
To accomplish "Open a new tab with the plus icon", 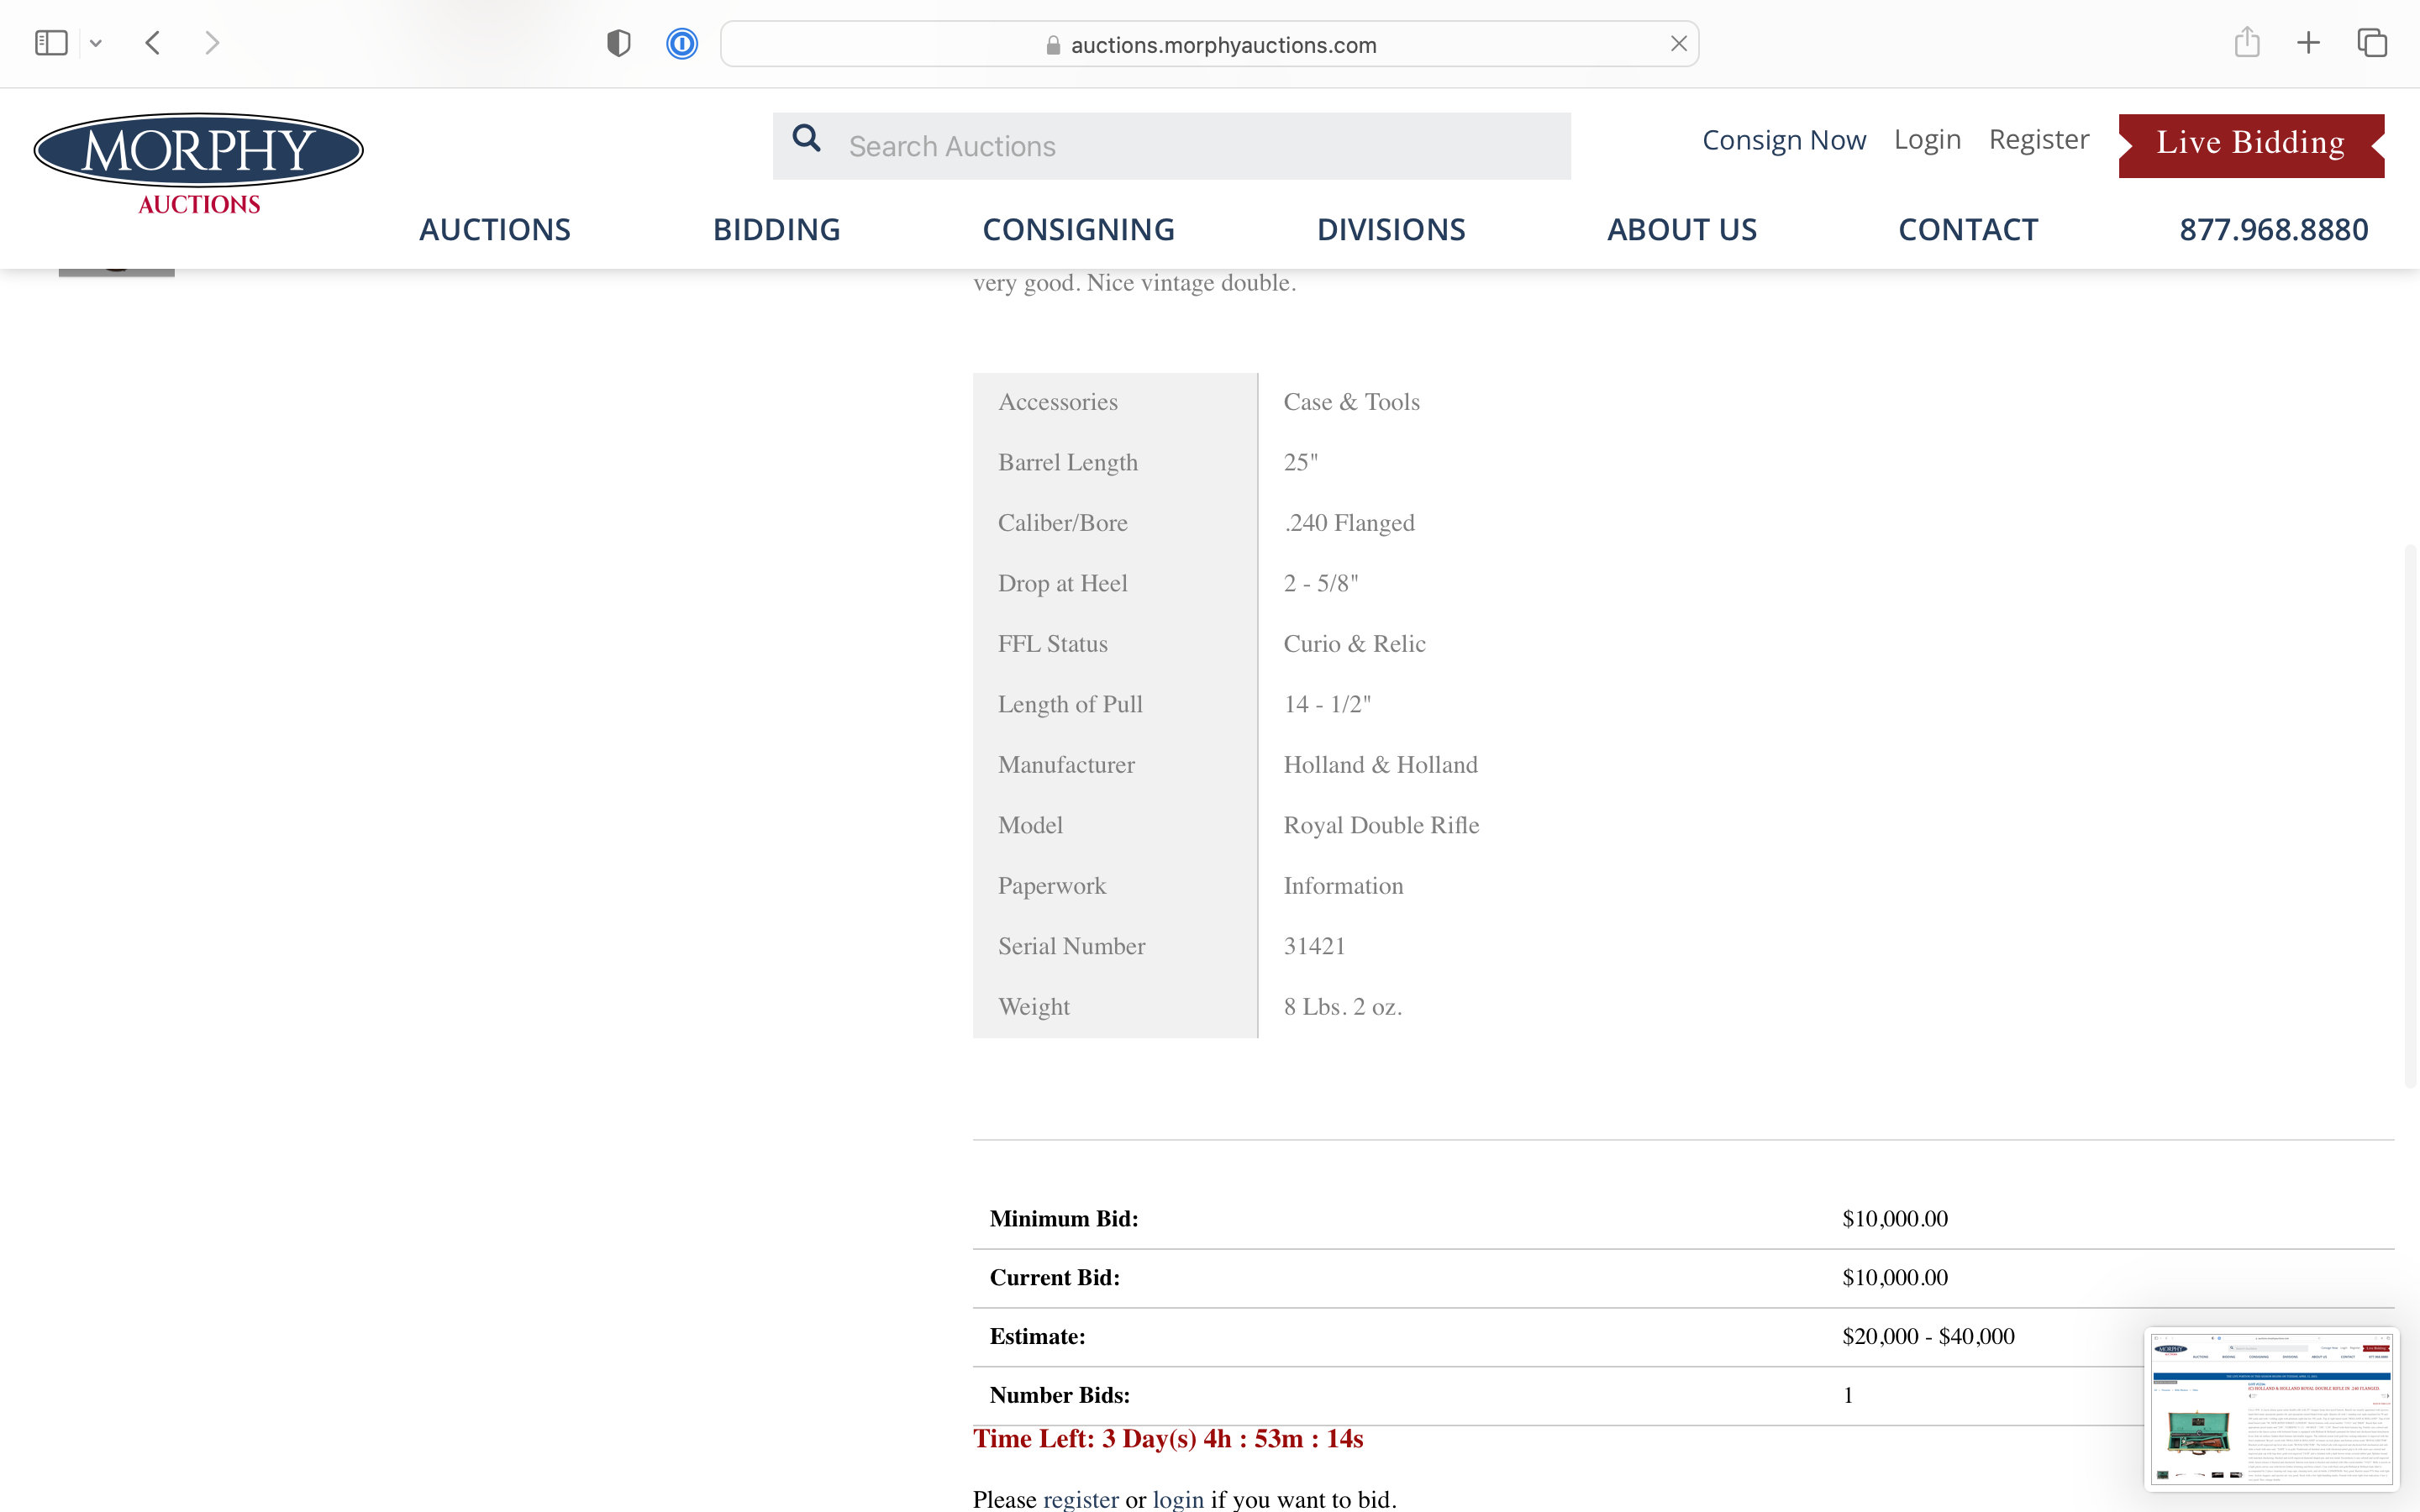I will tap(2308, 43).
